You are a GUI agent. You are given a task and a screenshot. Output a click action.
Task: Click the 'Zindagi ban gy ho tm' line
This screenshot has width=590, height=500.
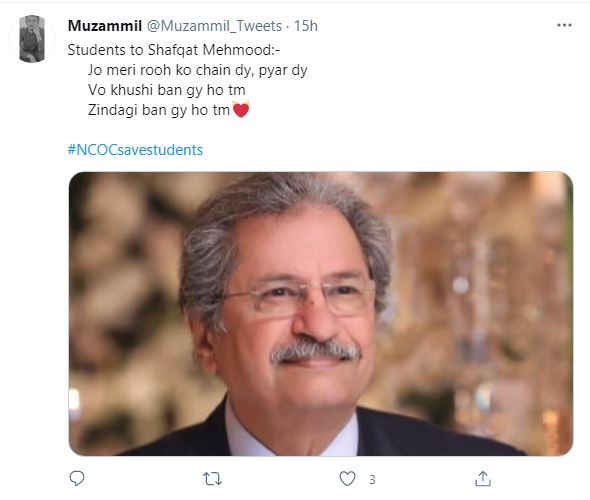[x=159, y=110]
